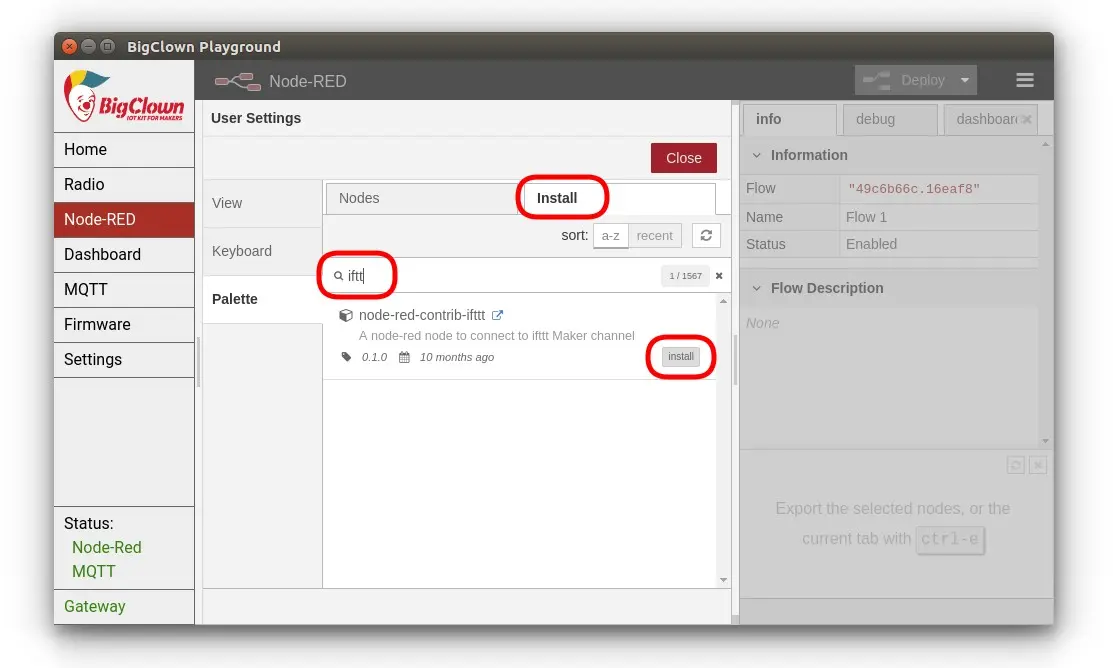Image resolution: width=1113 pixels, height=668 pixels.
Task: Click the Gateway status link
Action: (94, 606)
